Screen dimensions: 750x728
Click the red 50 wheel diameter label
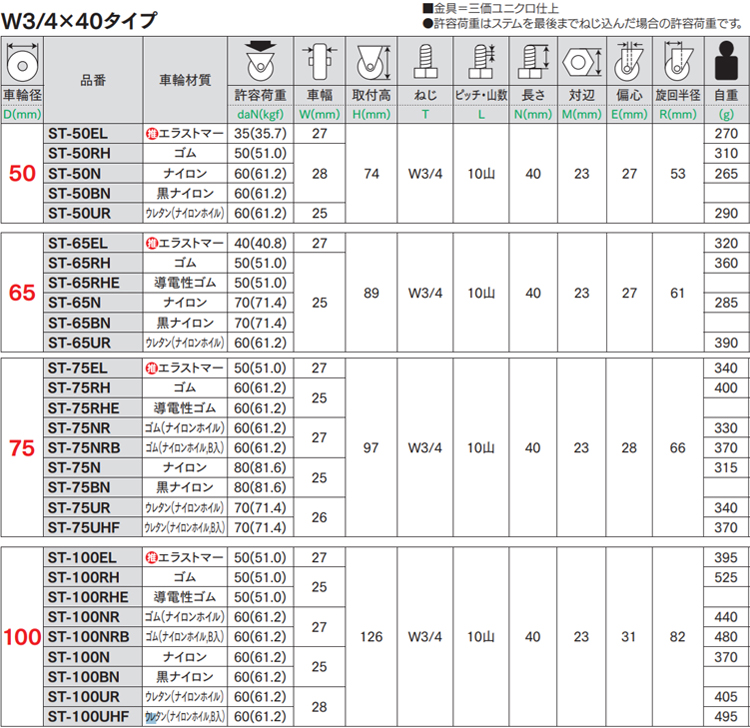(x=22, y=174)
